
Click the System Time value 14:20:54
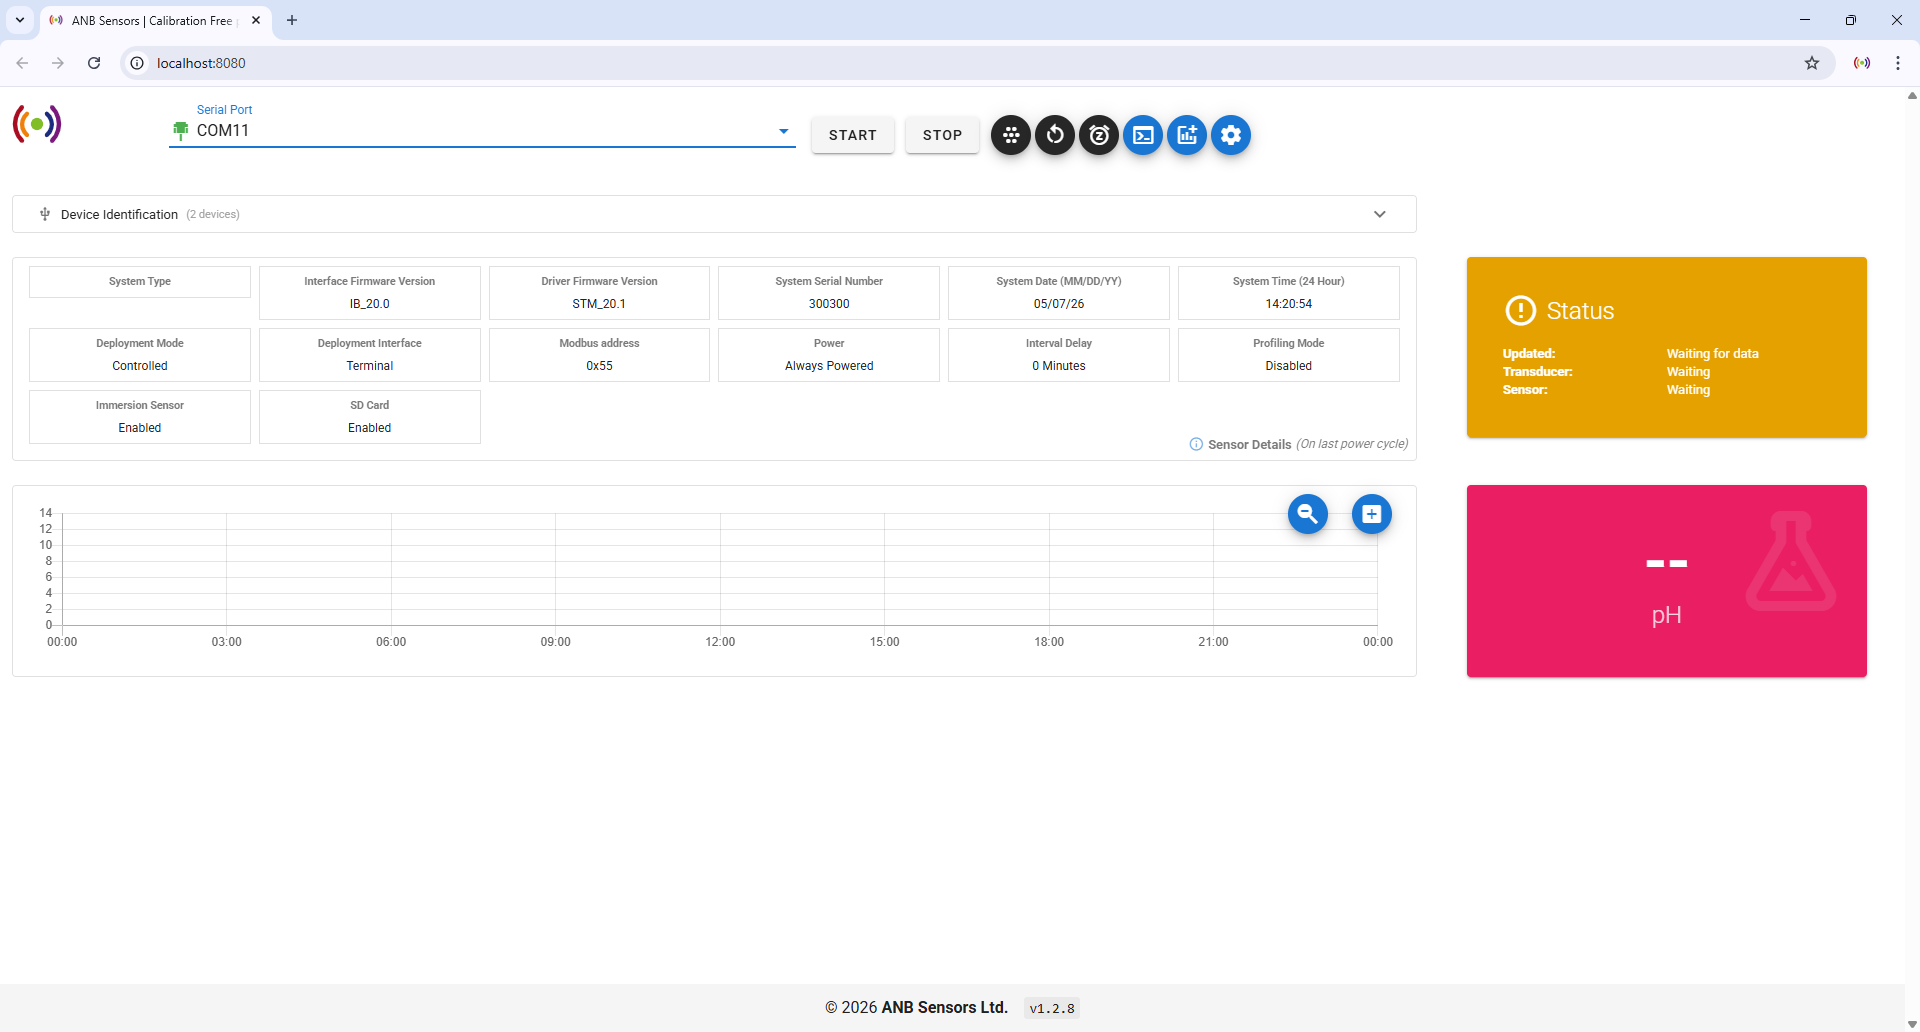pos(1289,304)
